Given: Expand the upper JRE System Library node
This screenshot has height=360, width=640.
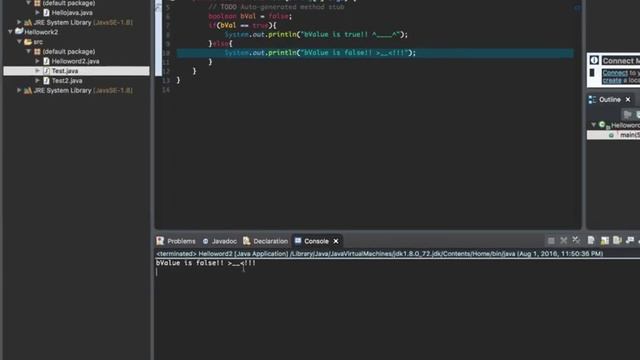Looking at the screenshot, I should pos(19,22).
